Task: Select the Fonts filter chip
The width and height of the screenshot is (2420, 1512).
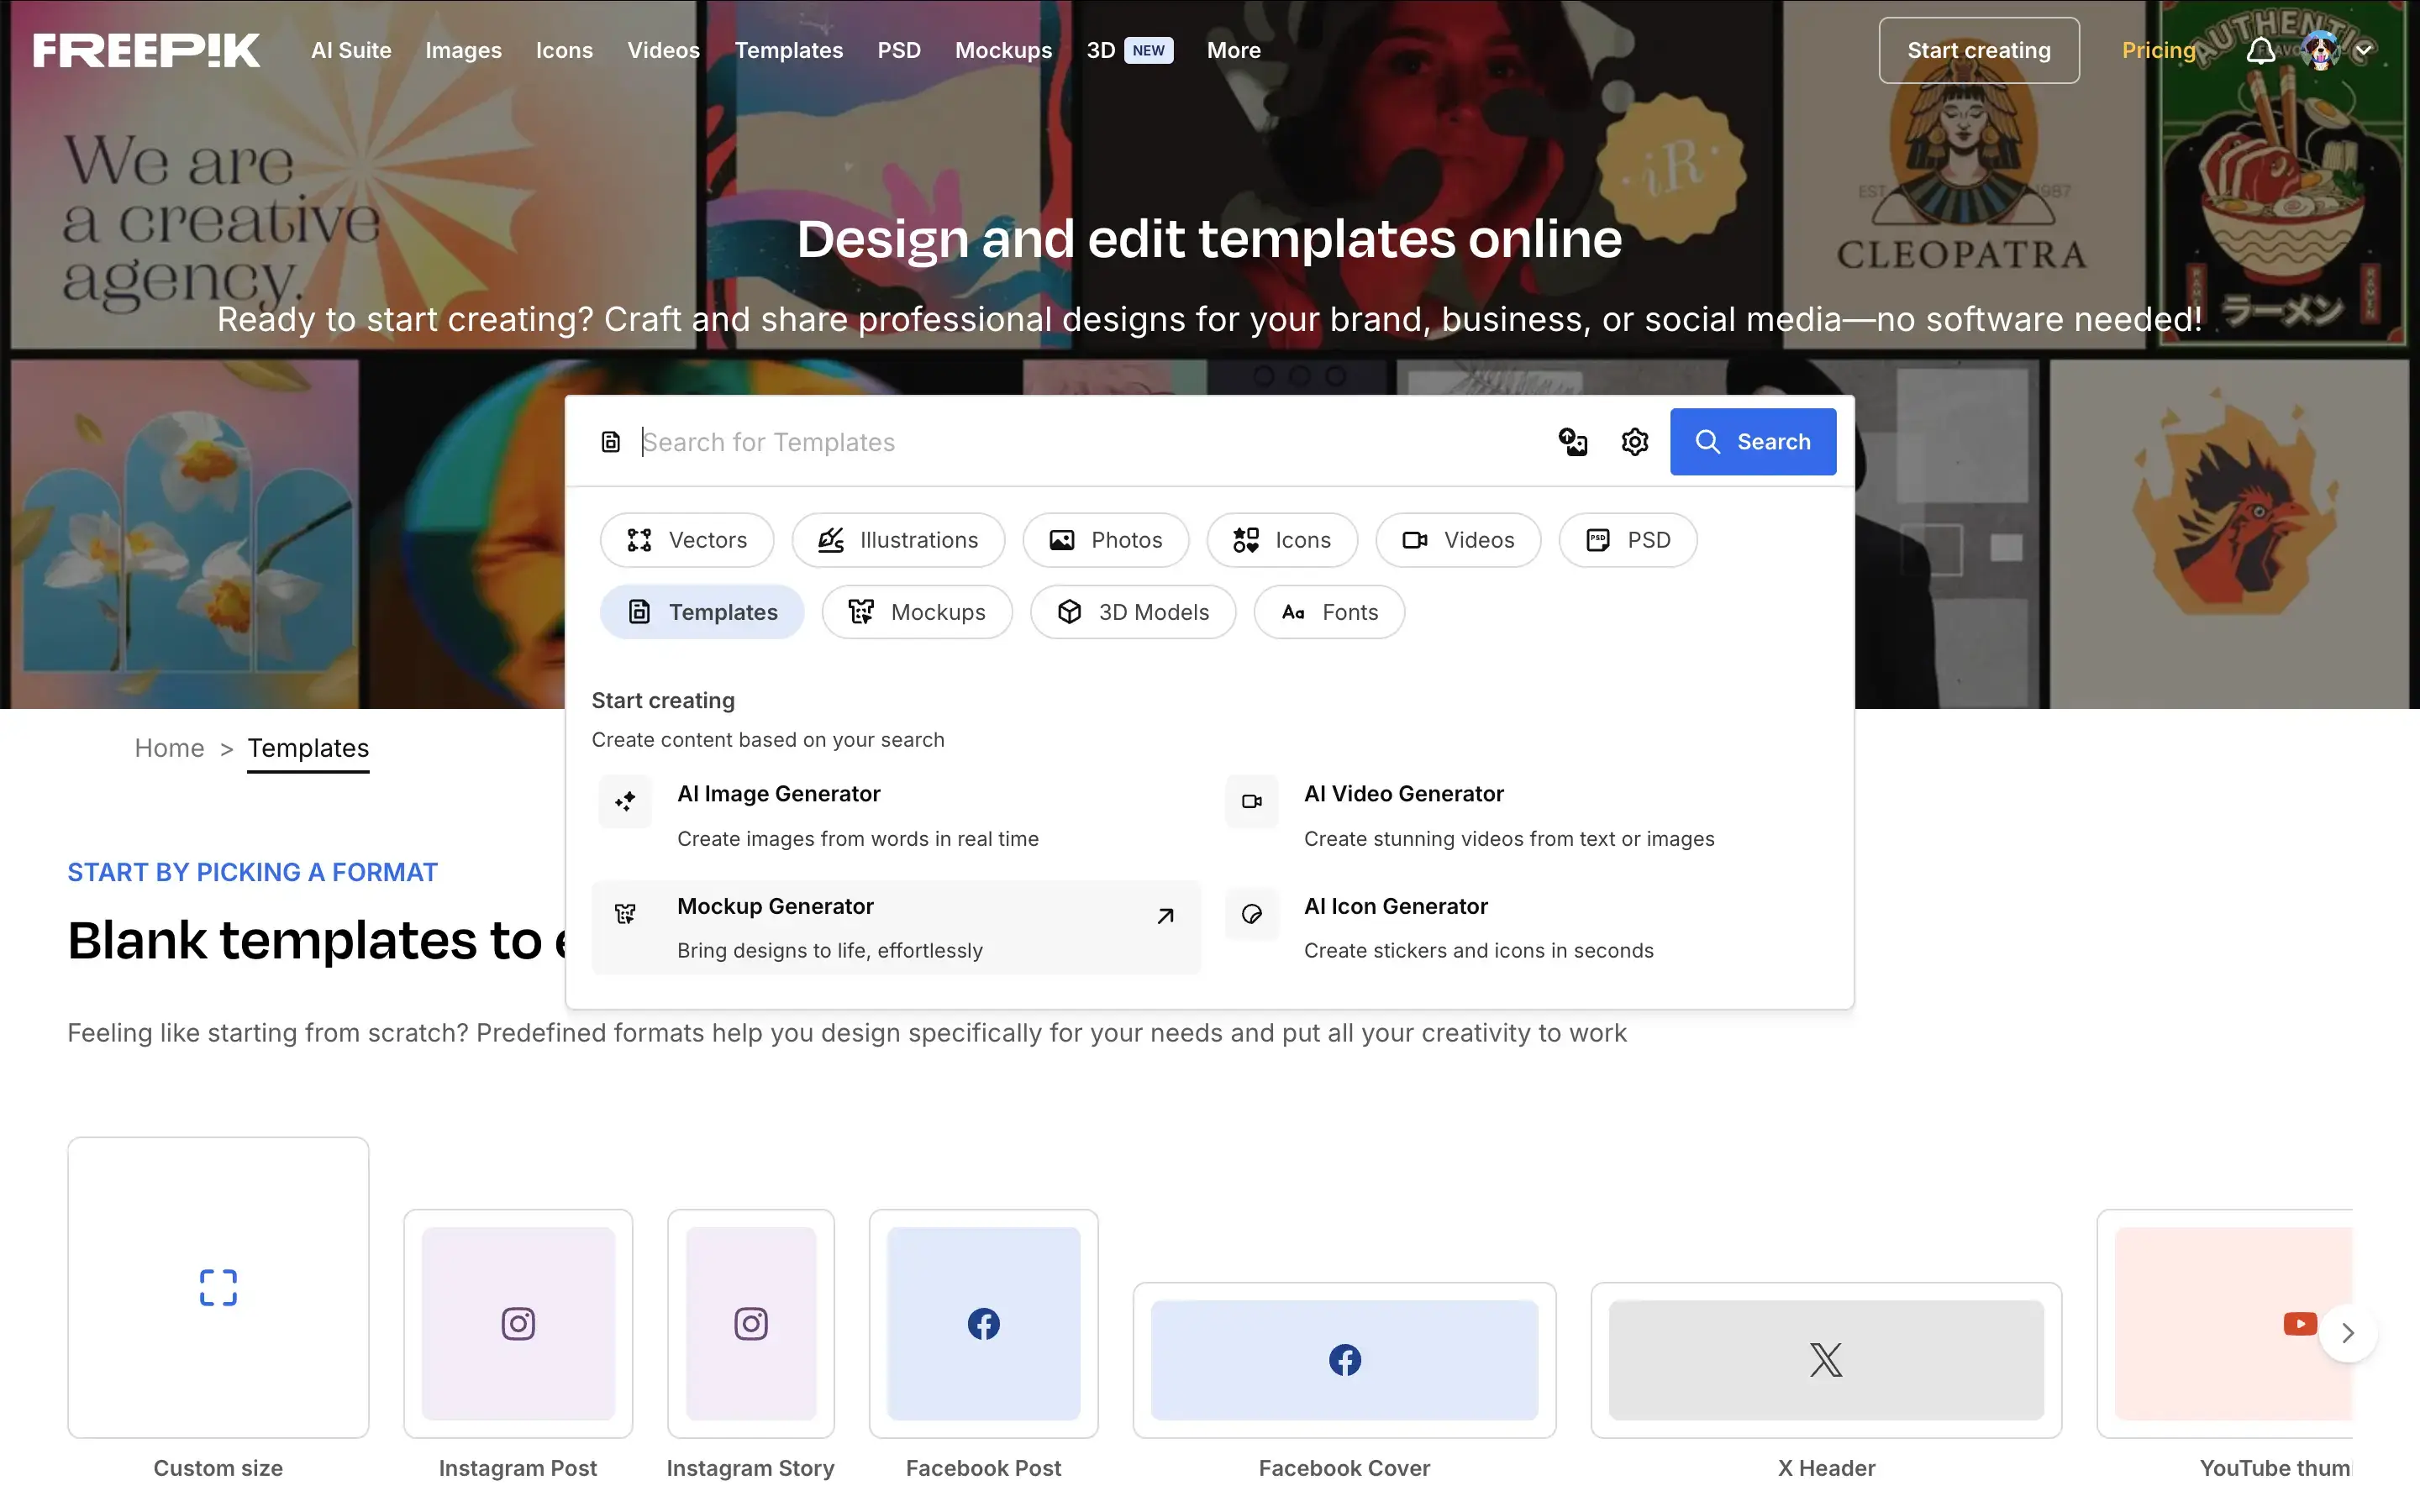Action: tap(1329, 612)
